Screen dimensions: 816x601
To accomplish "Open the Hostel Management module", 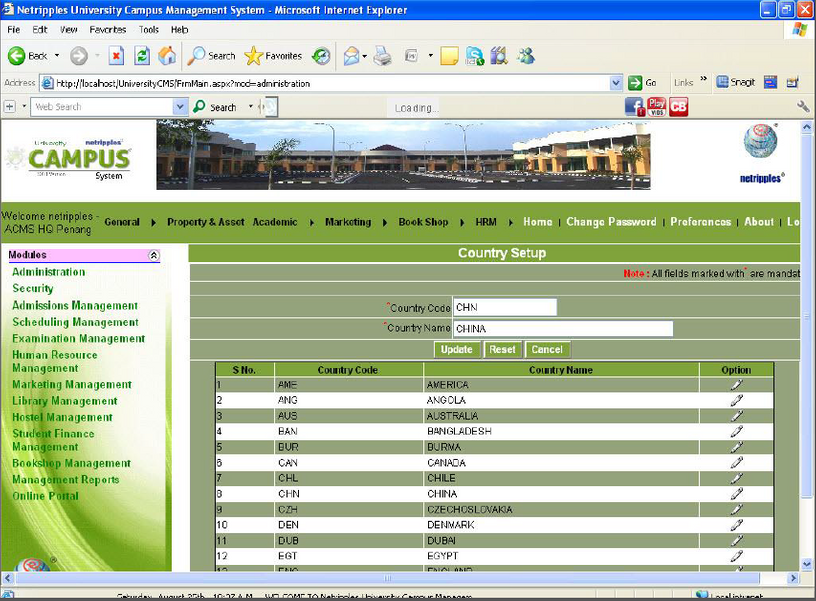I will coord(62,417).
